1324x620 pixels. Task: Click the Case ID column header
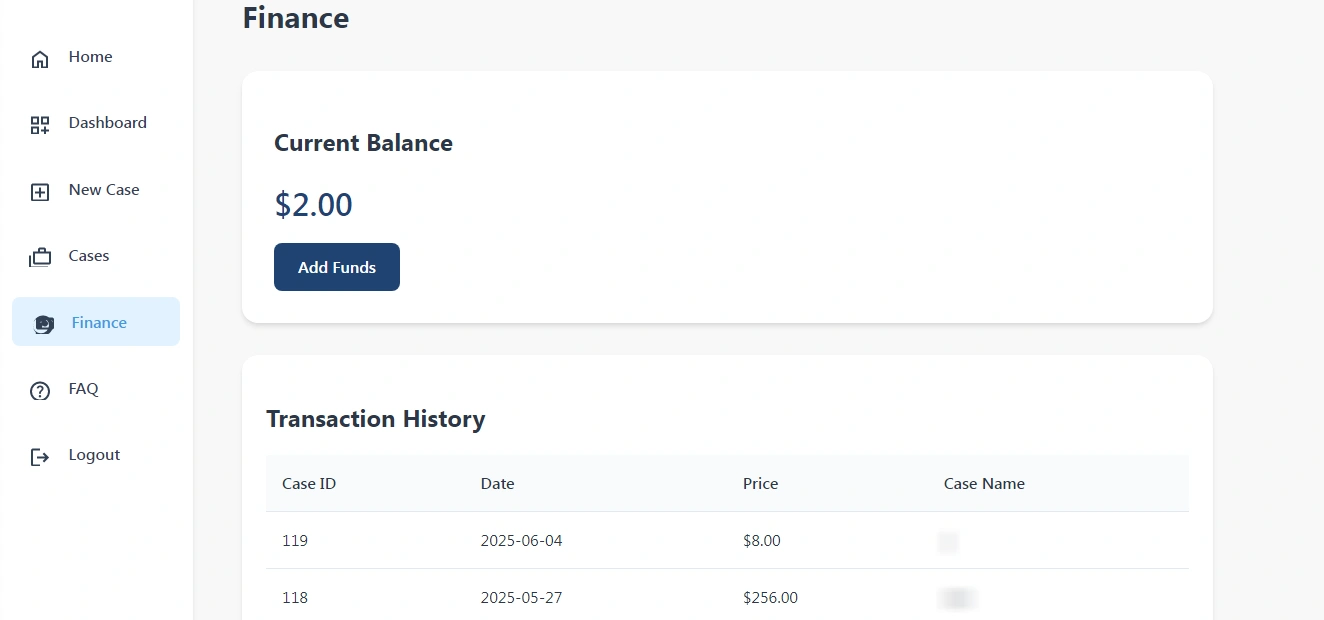coord(309,484)
